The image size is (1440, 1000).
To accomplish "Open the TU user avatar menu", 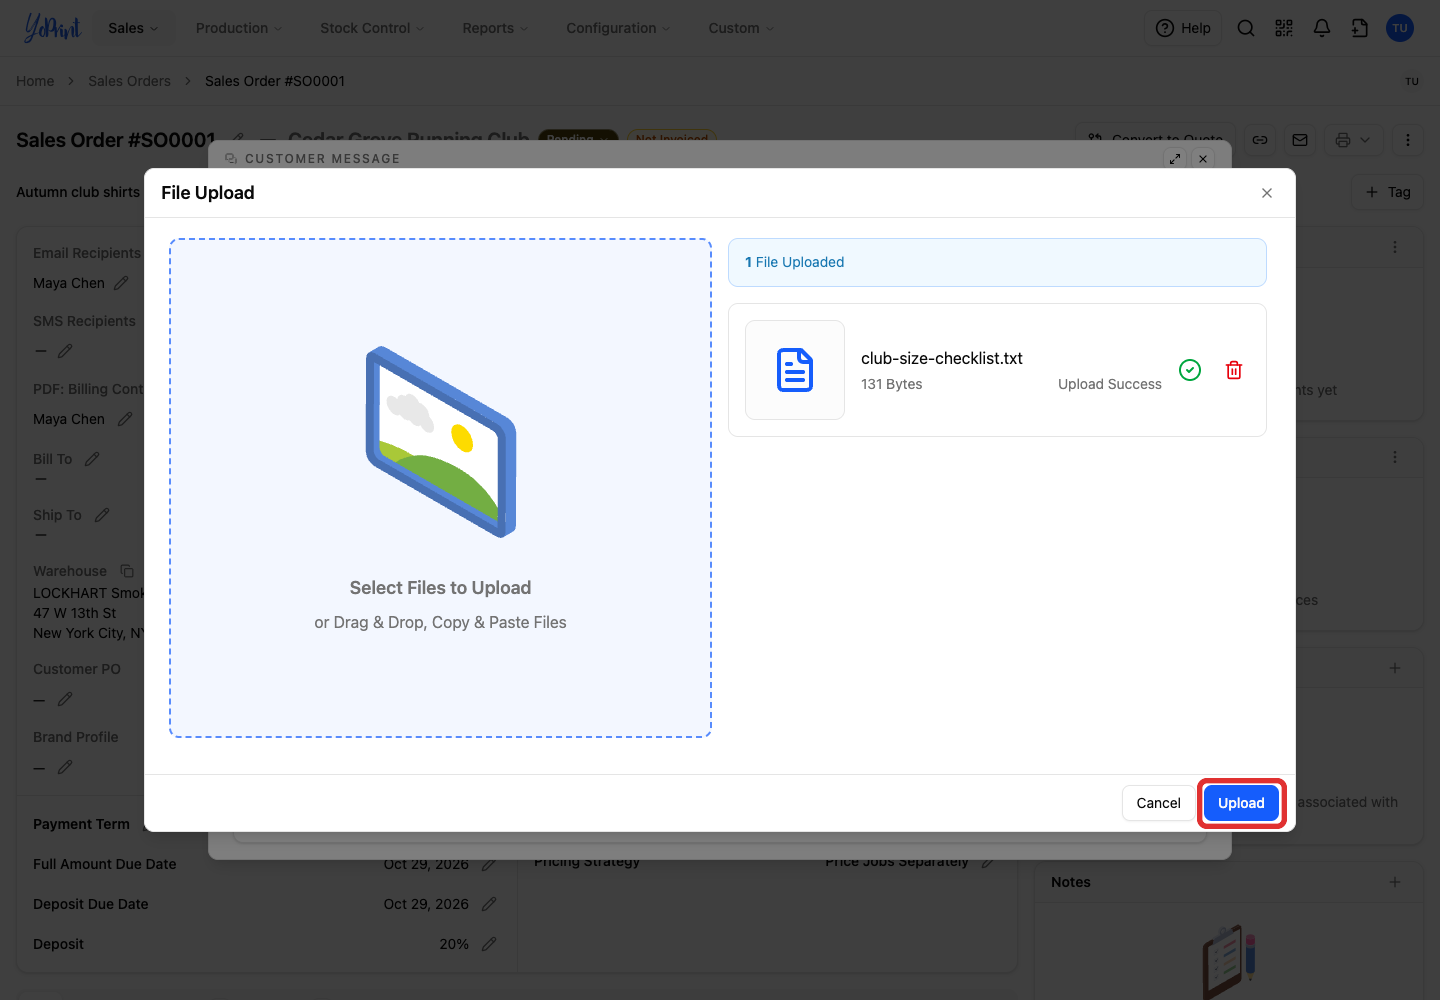I will coord(1400,28).
